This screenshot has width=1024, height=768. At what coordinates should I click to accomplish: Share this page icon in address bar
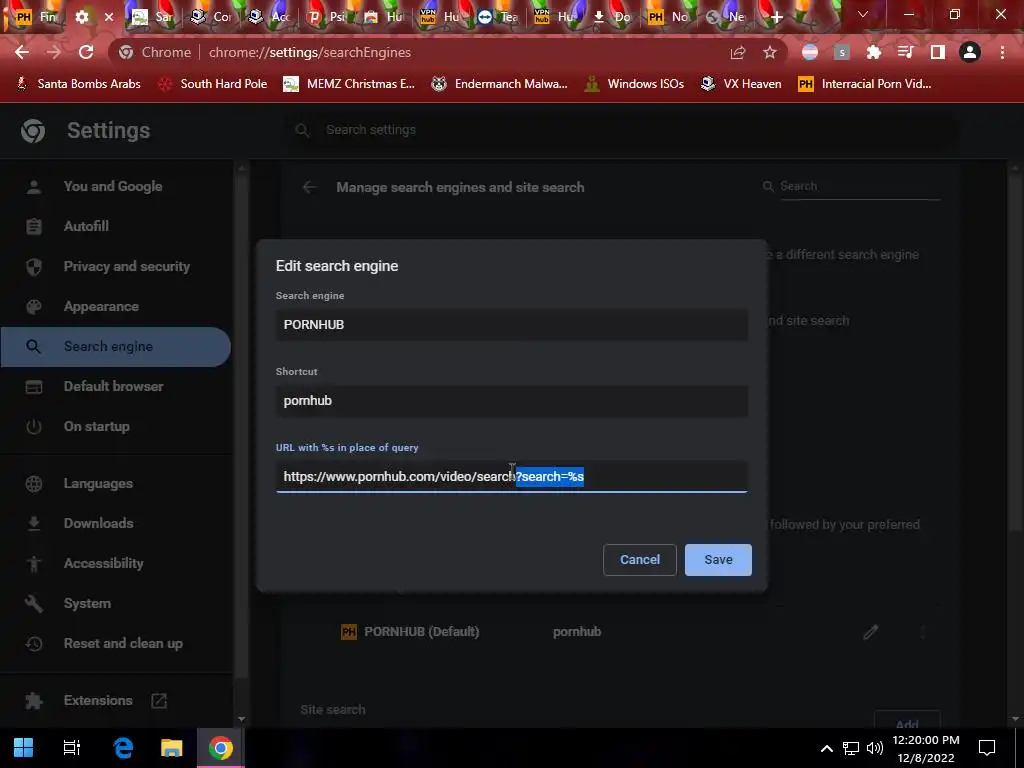[x=738, y=52]
